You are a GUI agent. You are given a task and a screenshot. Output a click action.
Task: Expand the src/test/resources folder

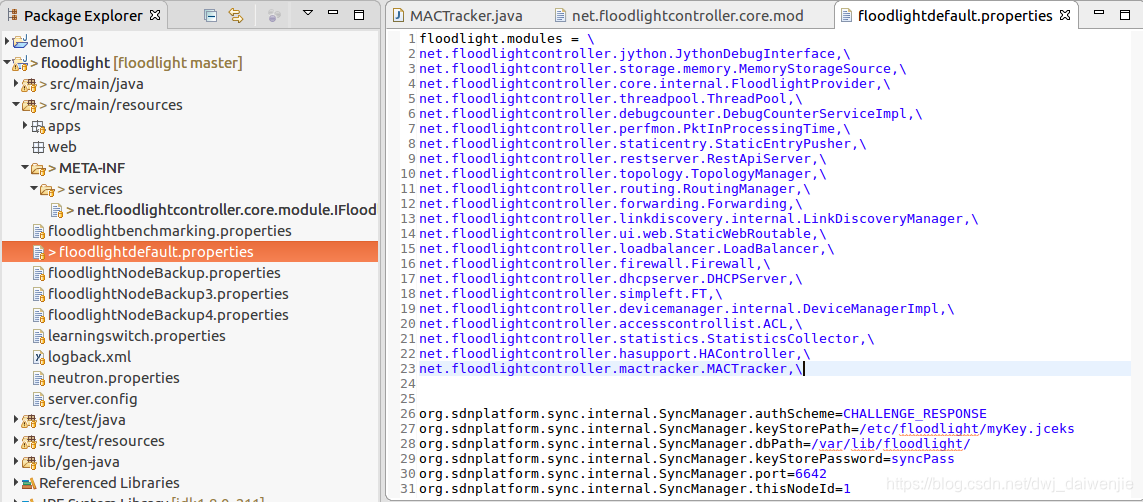tap(16, 441)
